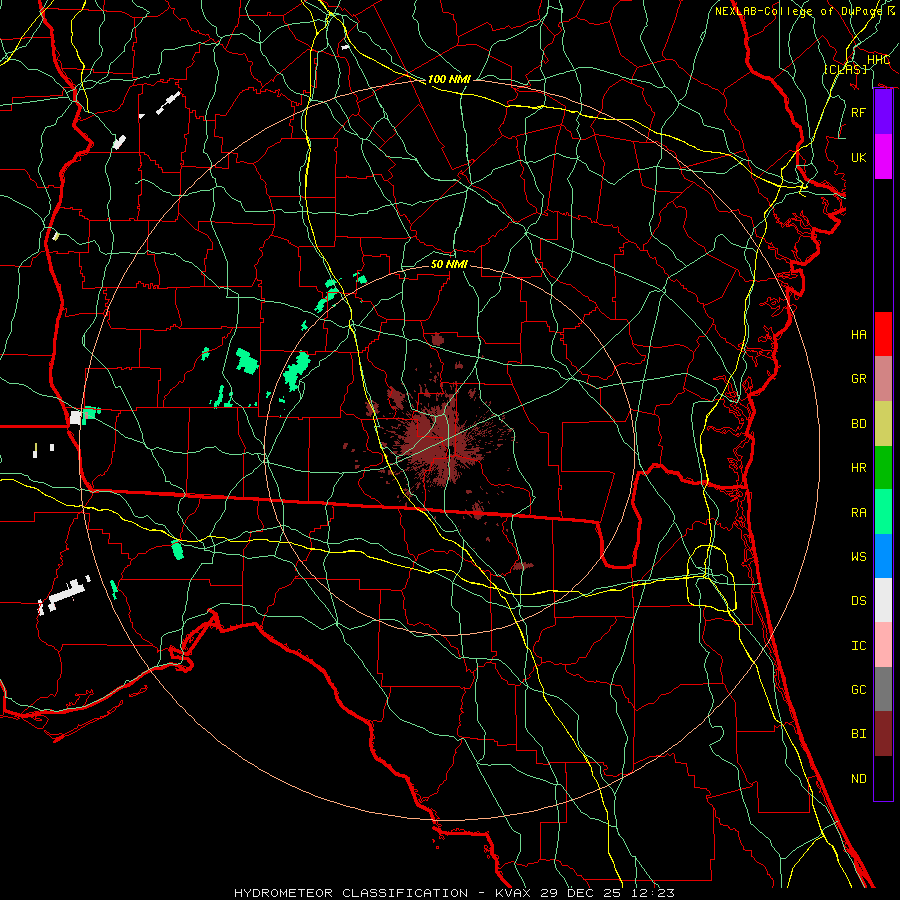This screenshot has width=900, height=900.
Task: Click the GC gray legend swatch
Action: coord(883,689)
